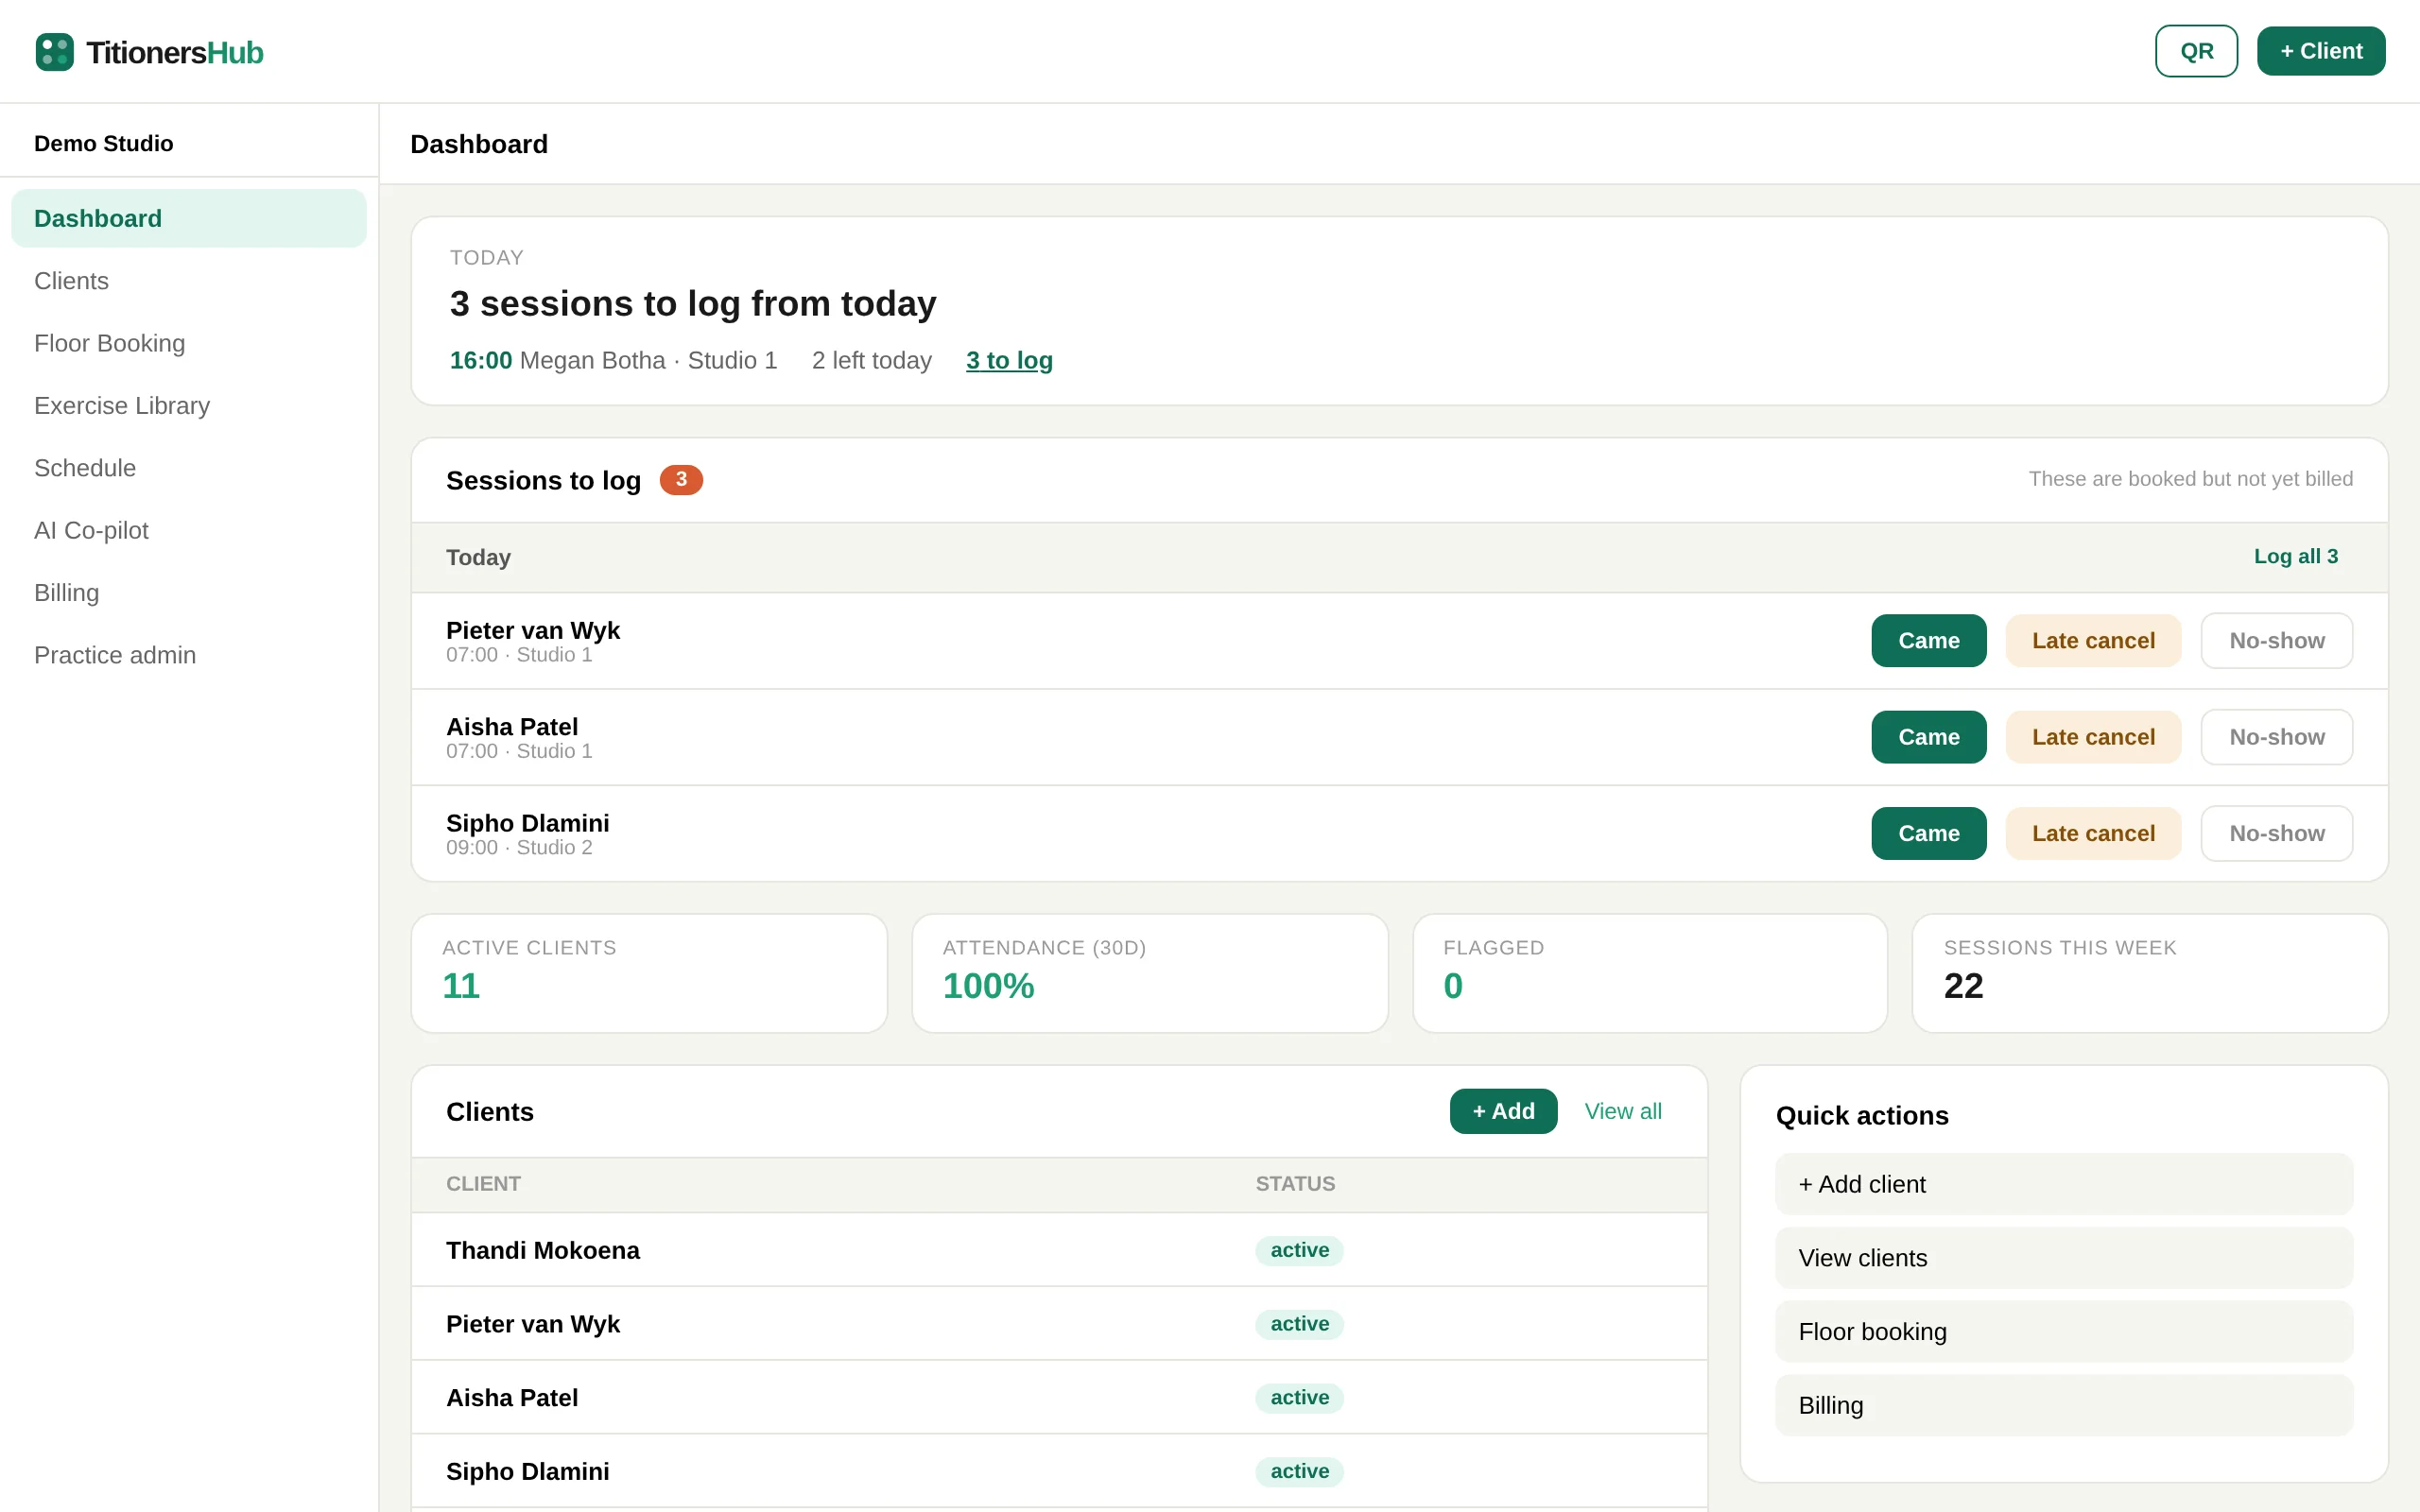The width and height of the screenshot is (2420, 1512).
Task: Open Clients in the sidebar
Action: (189, 281)
